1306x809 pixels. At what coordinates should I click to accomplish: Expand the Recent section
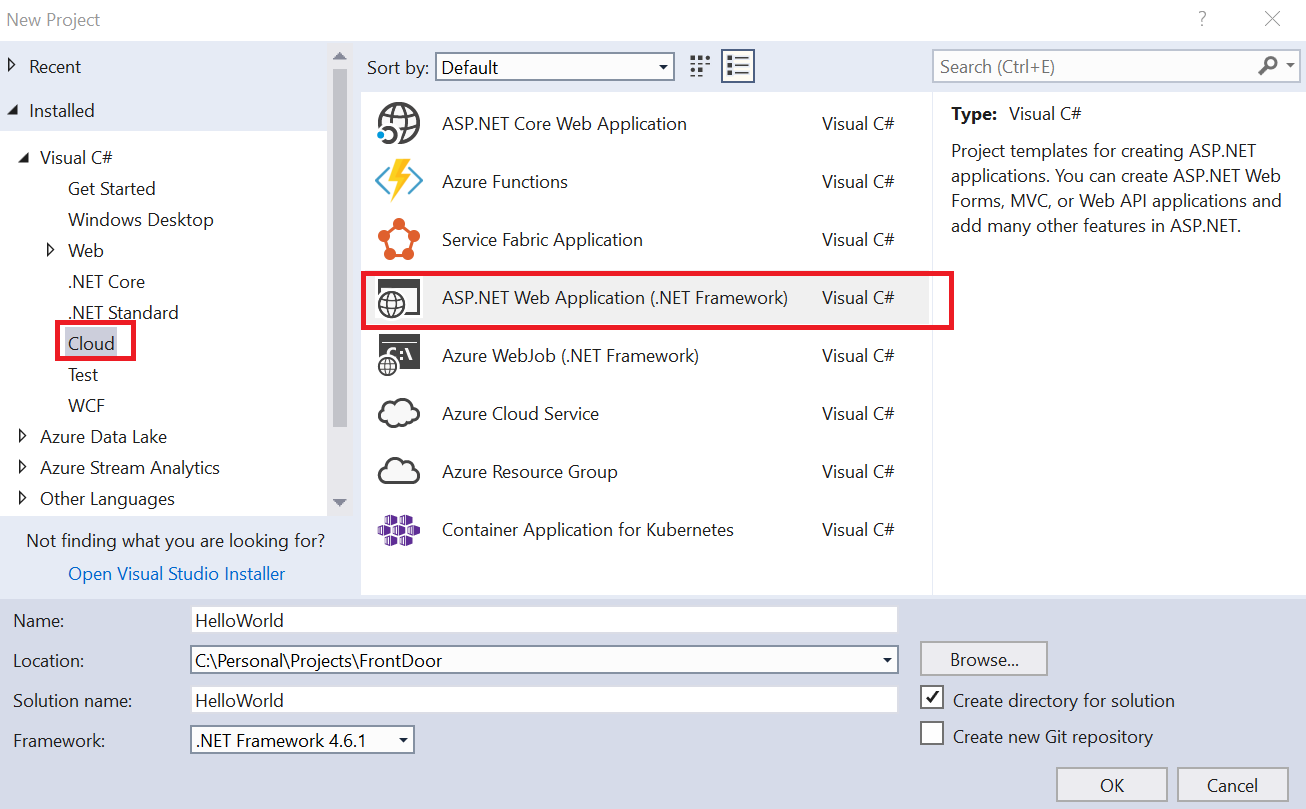coord(12,66)
